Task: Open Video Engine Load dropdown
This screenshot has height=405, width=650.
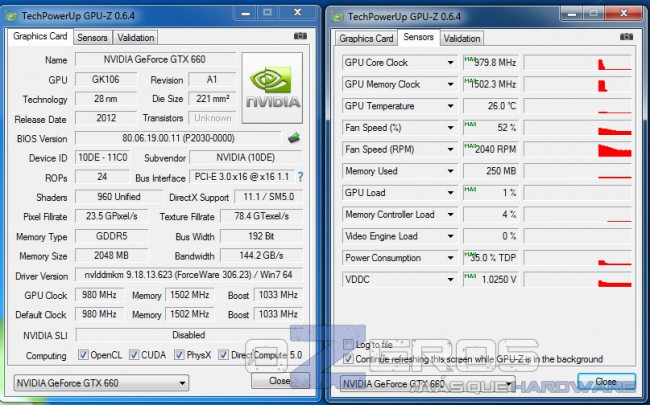Action: 450,236
